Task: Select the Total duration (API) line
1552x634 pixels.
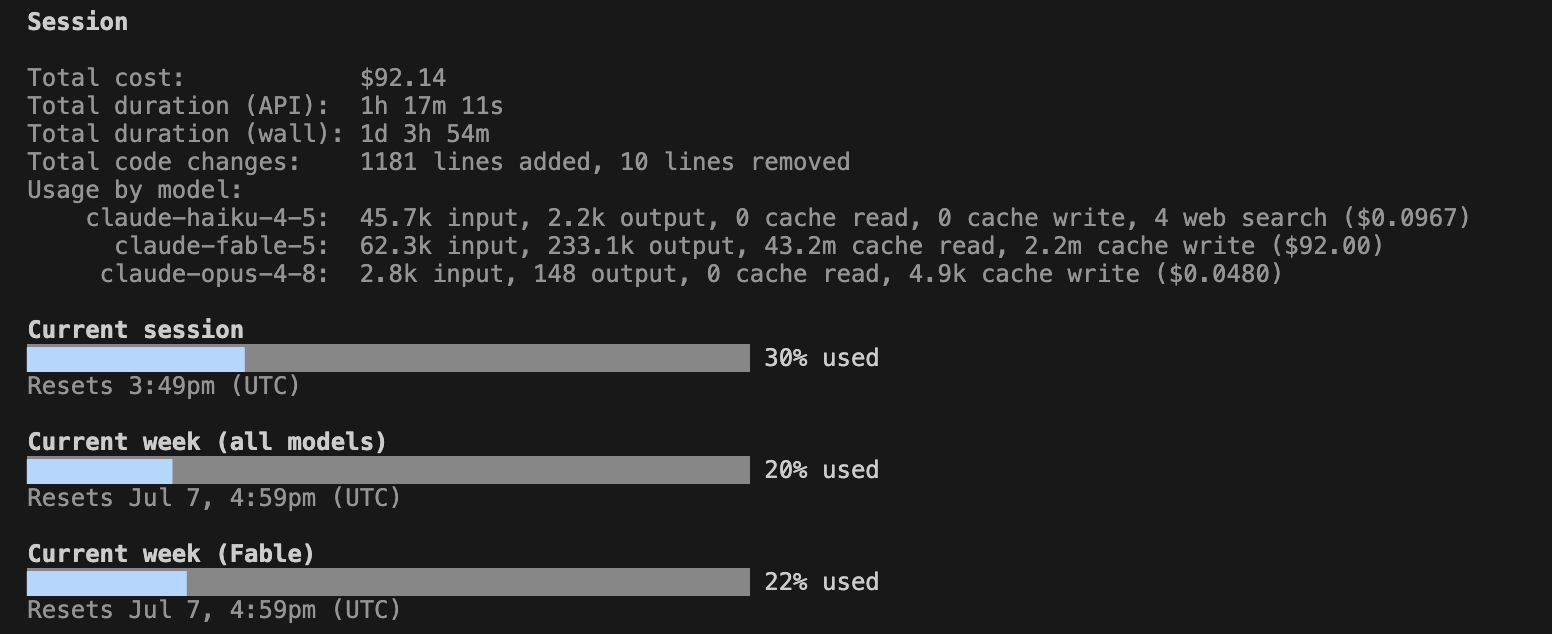Action: (x=265, y=106)
